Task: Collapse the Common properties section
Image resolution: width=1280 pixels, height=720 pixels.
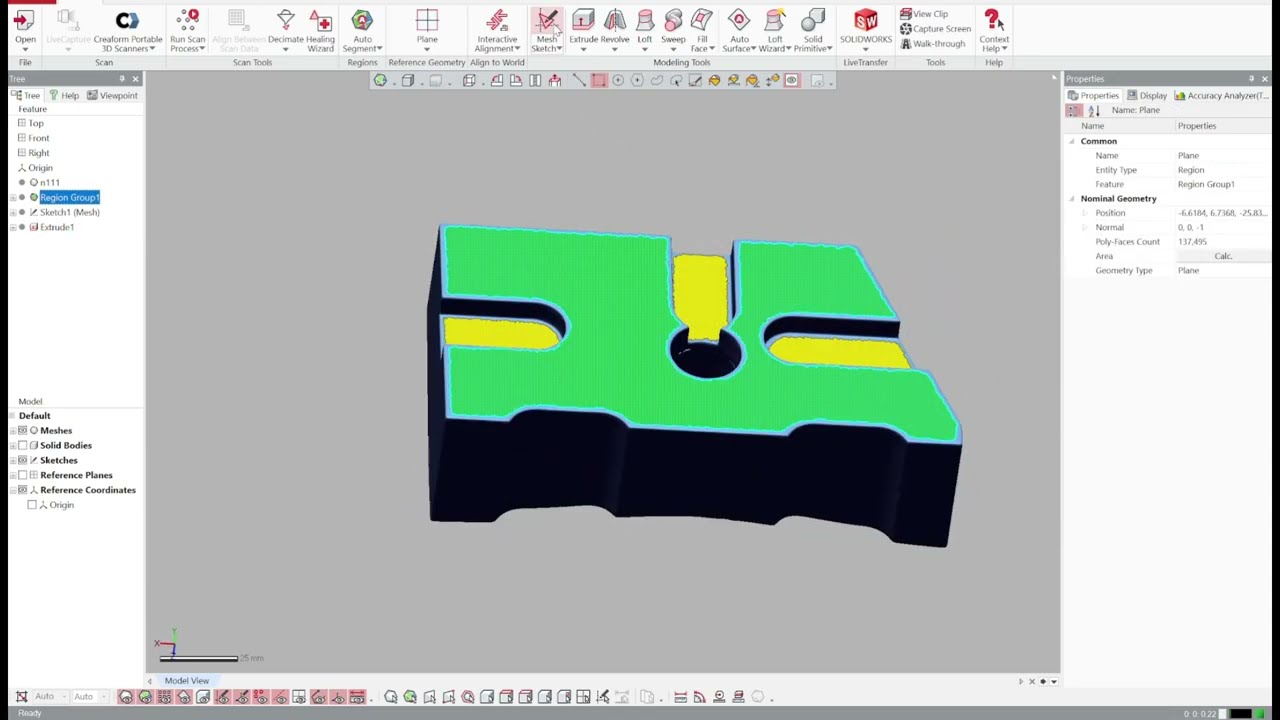Action: tap(1072, 141)
